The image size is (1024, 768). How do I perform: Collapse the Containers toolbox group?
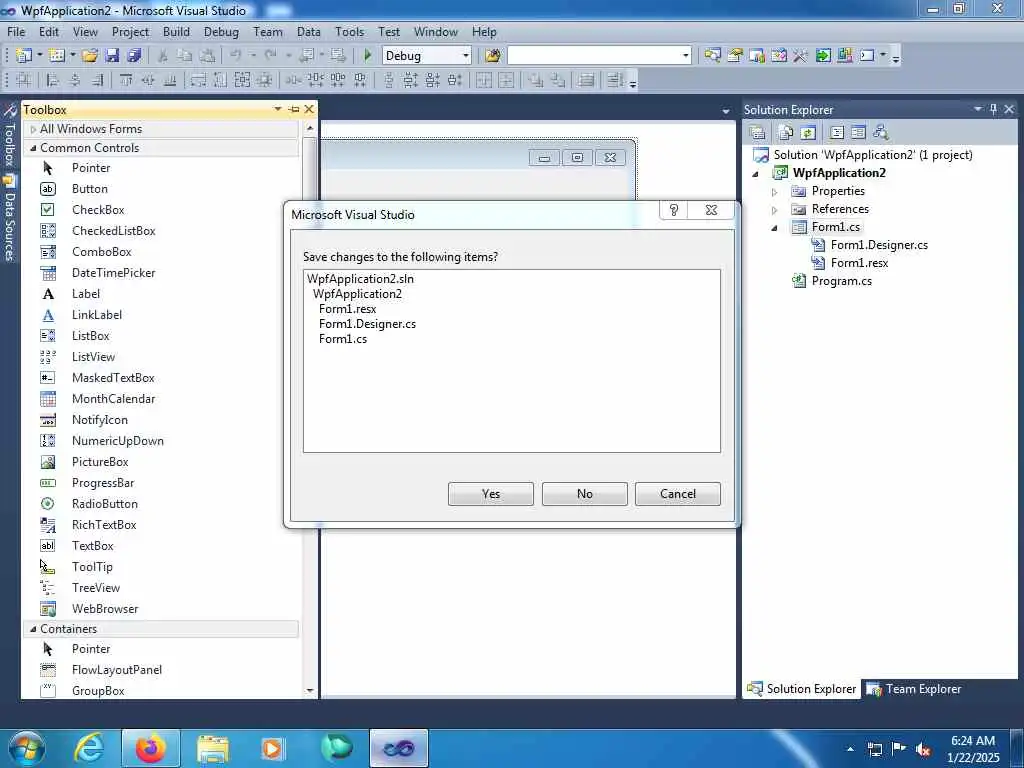(x=33, y=629)
